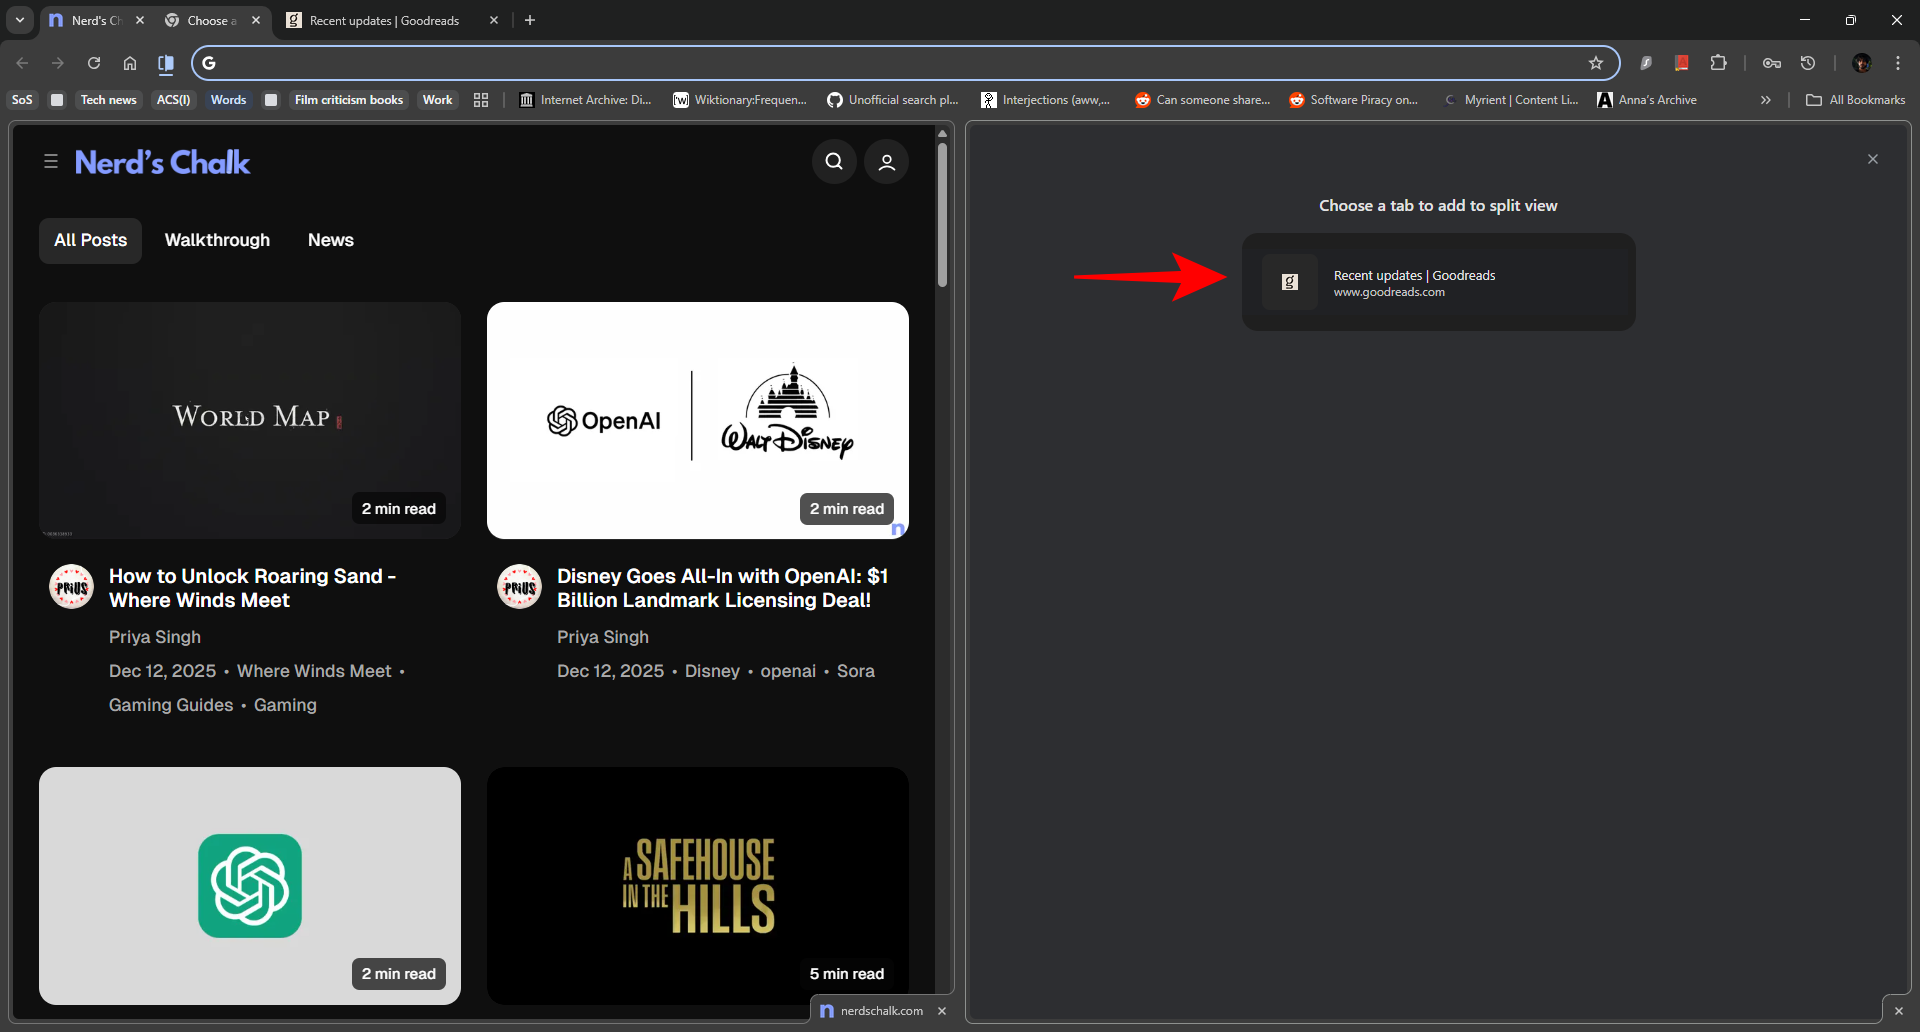Viewport: 1920px width, 1032px height.
Task: Open the Nerd's Chalk user account icon
Action: click(886, 162)
